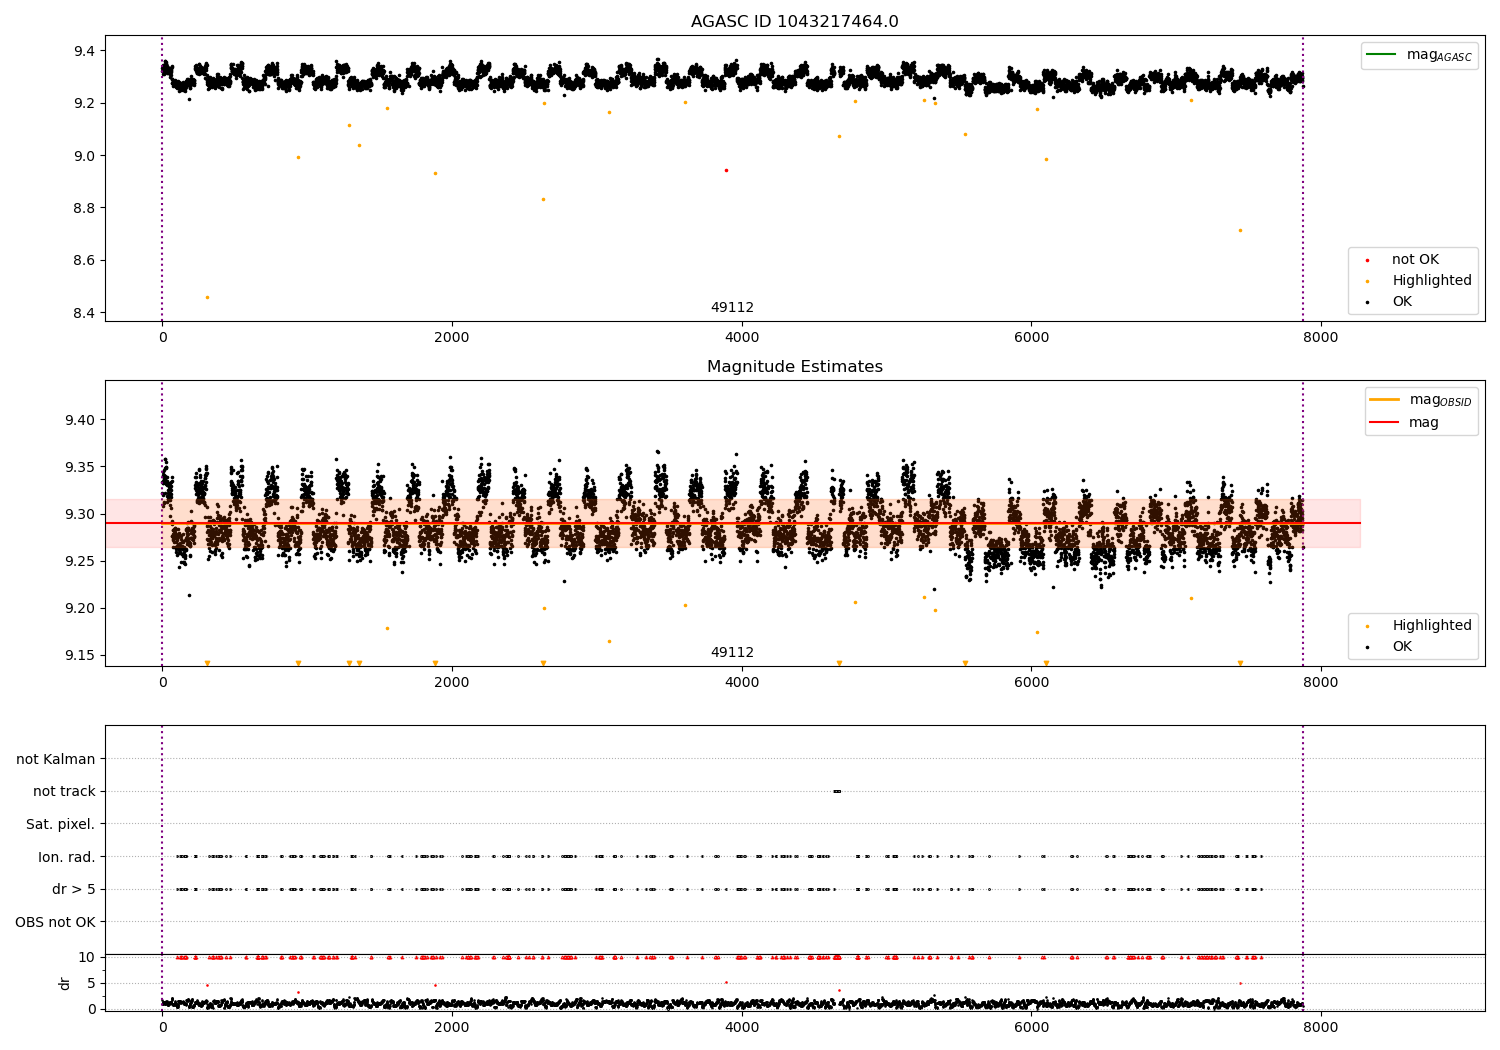
Task: Click the 'OK' legend text in Magnitude Estimates plot
Action: pyautogui.click(x=1402, y=647)
